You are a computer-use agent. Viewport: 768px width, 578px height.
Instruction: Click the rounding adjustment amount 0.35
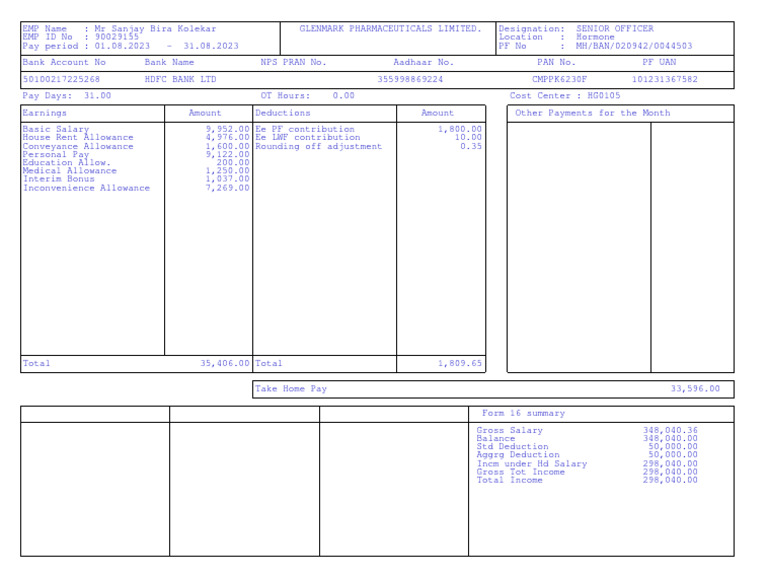pyautogui.click(x=471, y=146)
